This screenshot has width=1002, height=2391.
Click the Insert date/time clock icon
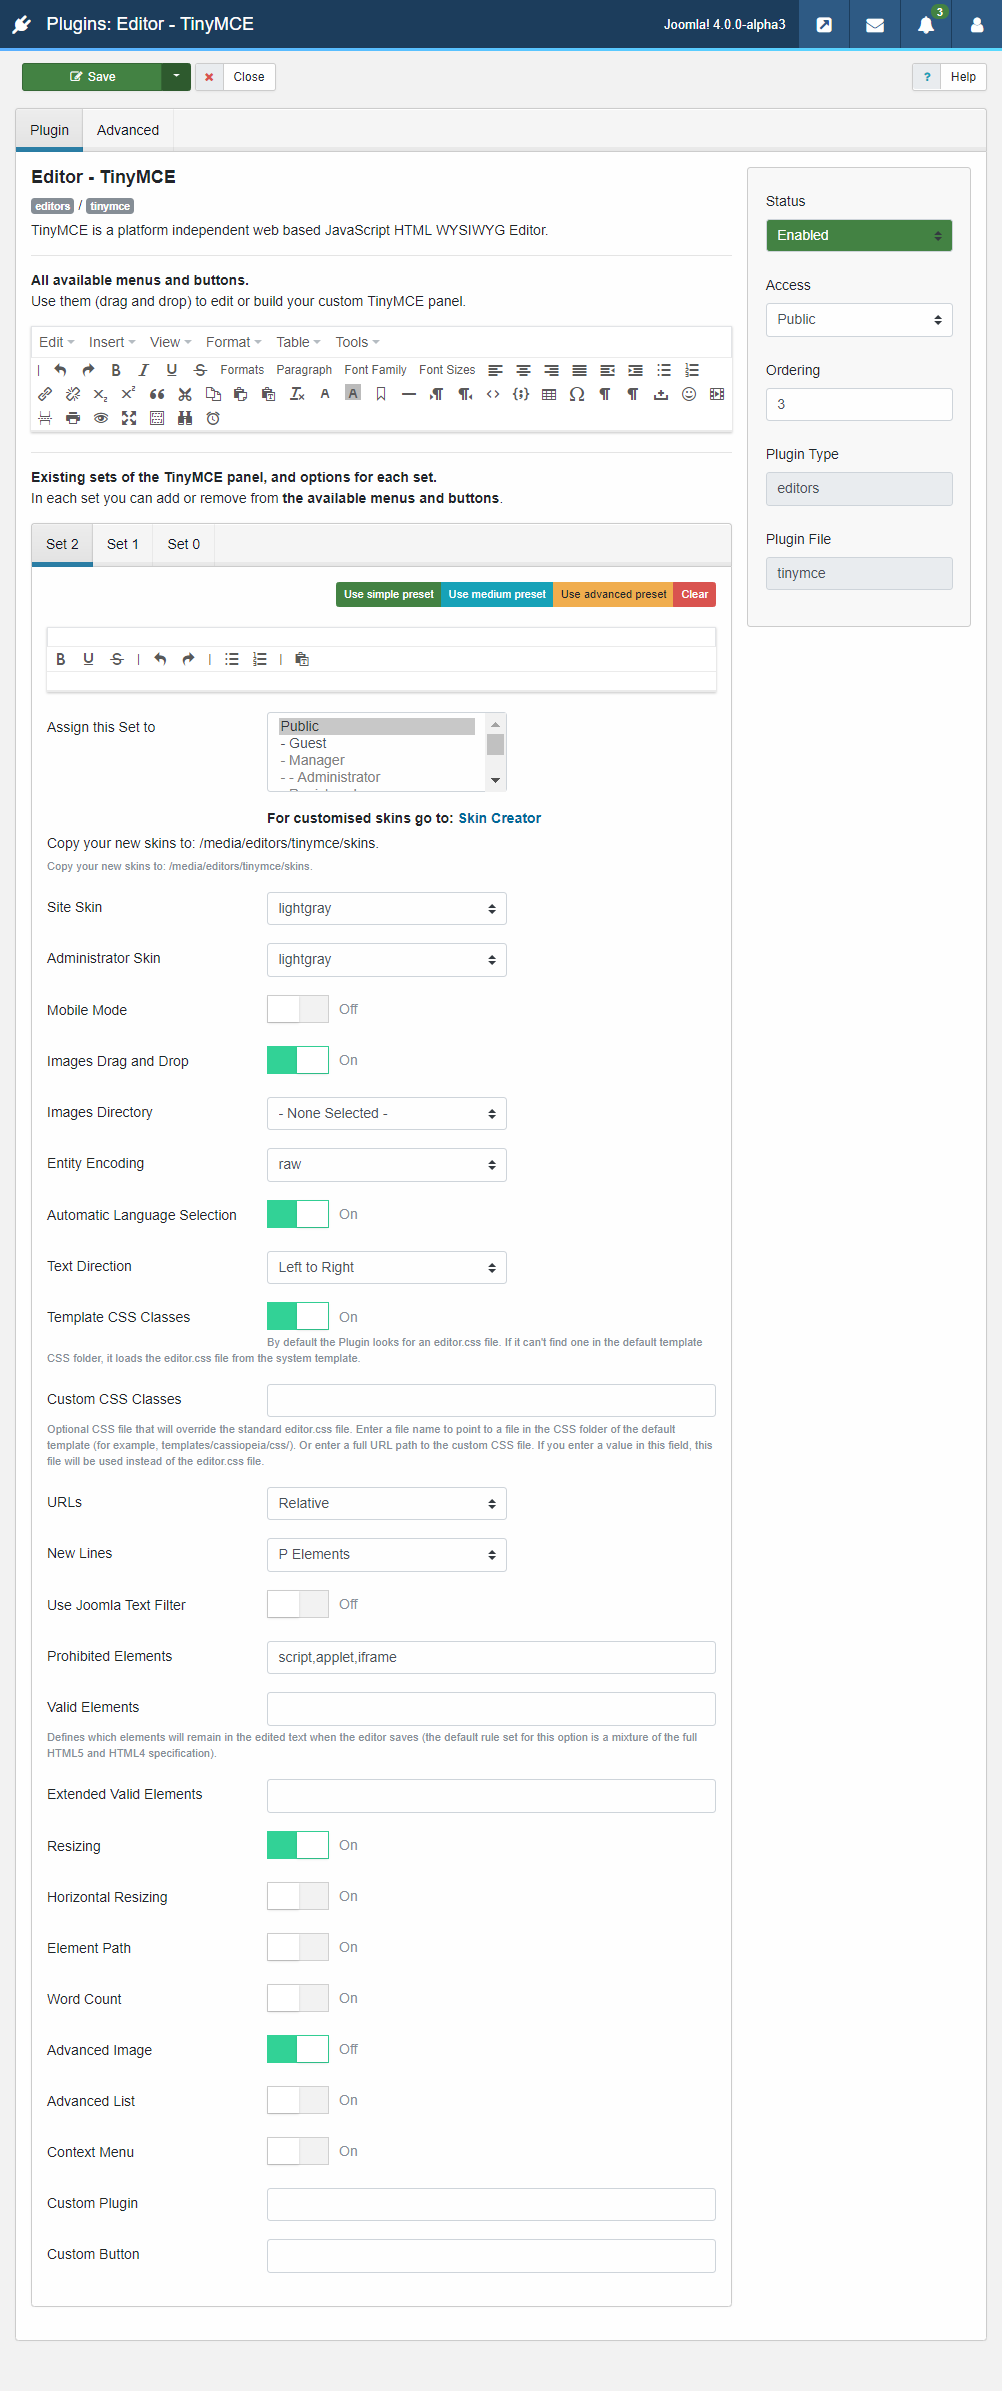click(x=213, y=418)
